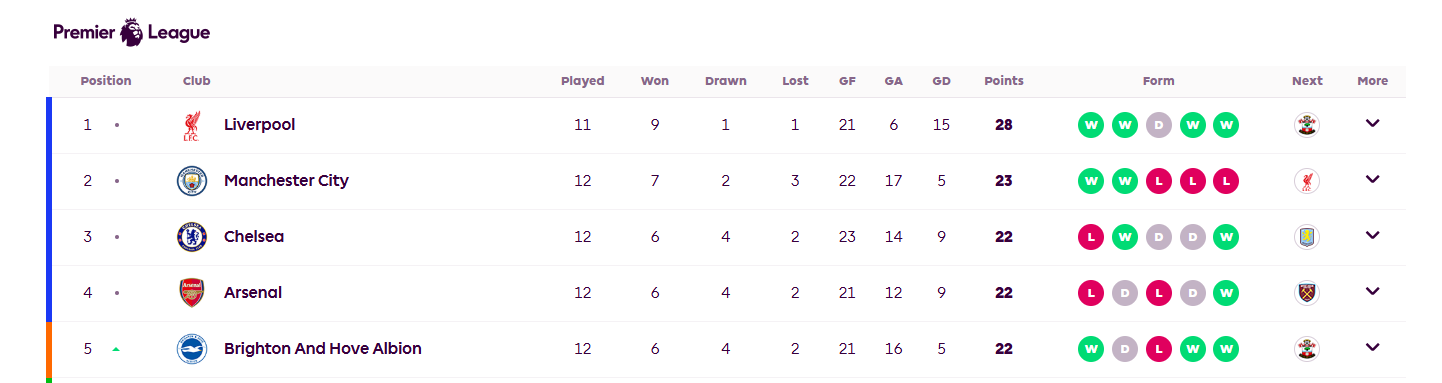The image size is (1442, 383).
Task: Click Manchester City's most recent loss badge
Action: coord(1225,181)
